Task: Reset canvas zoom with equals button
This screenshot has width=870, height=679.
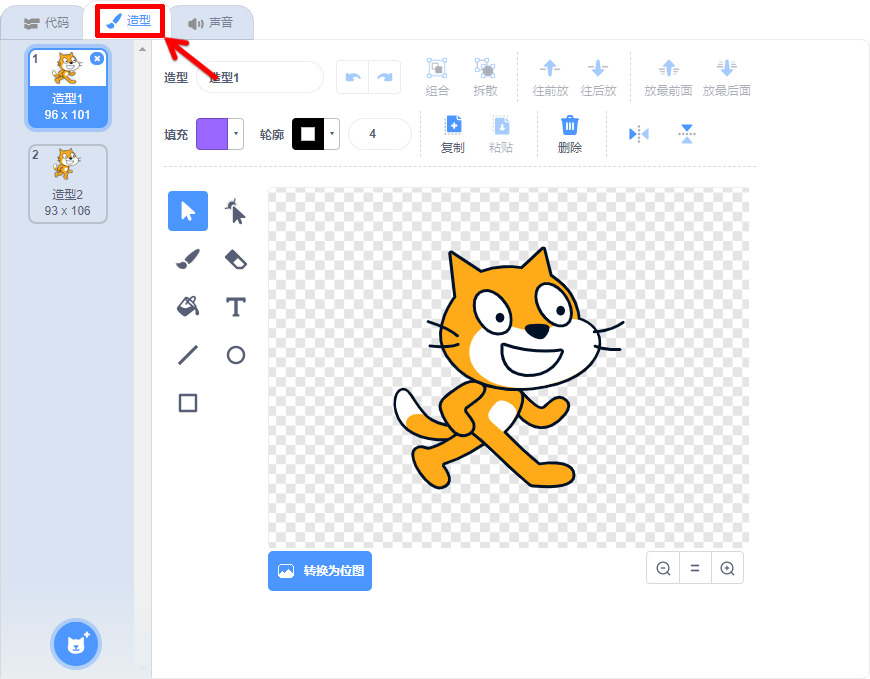Action: coord(695,568)
